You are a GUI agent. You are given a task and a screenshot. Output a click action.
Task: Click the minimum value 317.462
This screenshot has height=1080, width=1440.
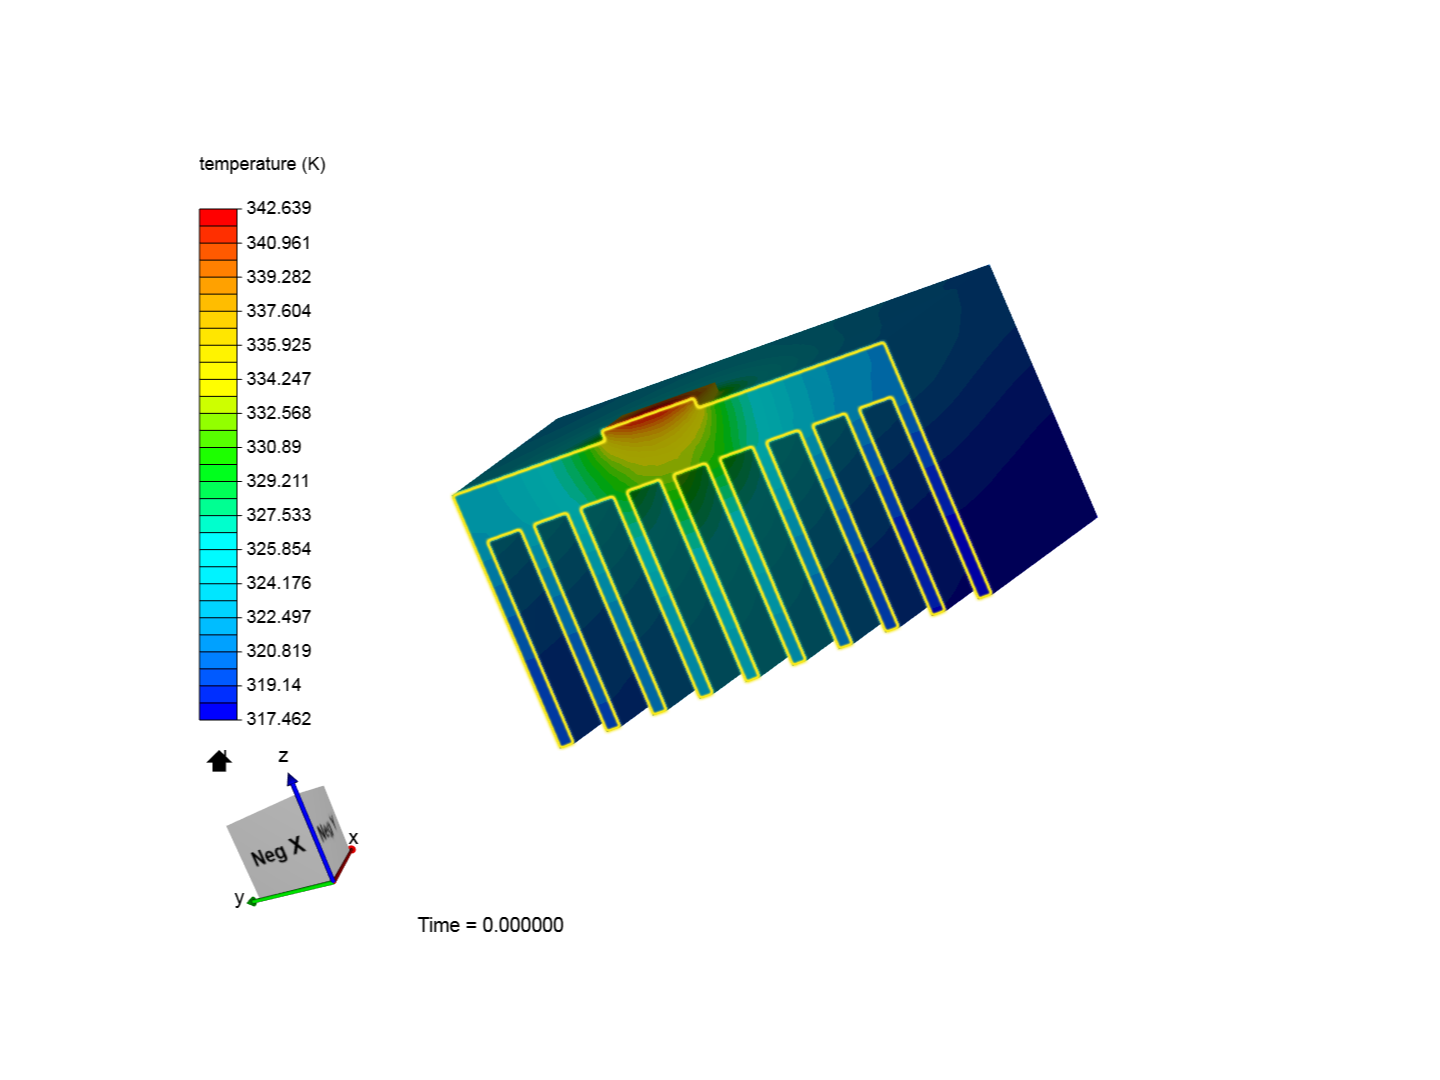pyautogui.click(x=279, y=719)
